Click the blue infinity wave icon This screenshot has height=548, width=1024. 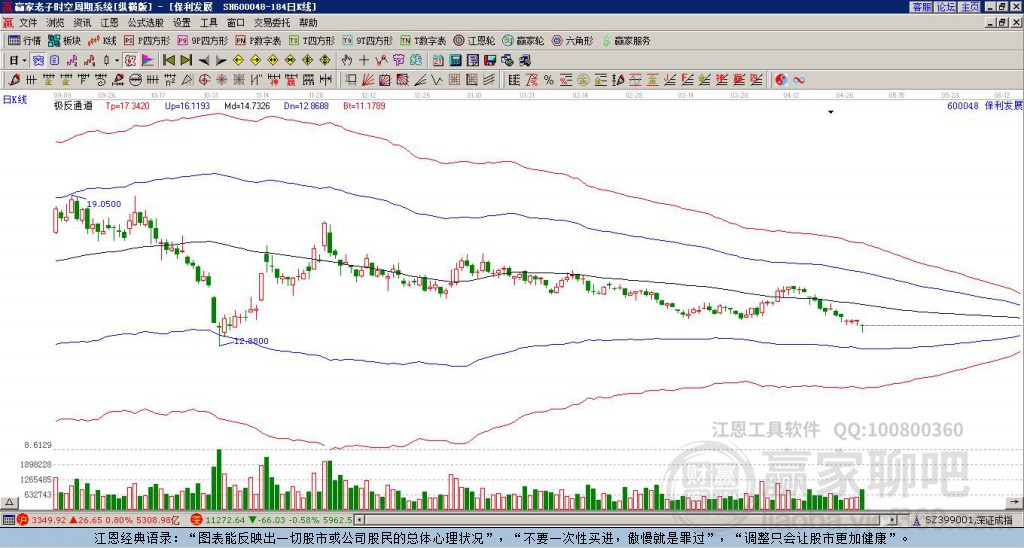click(798, 80)
